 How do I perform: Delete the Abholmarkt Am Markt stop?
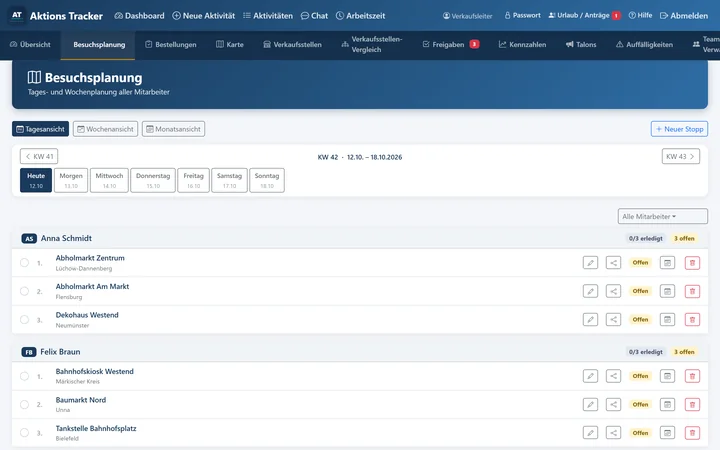[692, 291]
